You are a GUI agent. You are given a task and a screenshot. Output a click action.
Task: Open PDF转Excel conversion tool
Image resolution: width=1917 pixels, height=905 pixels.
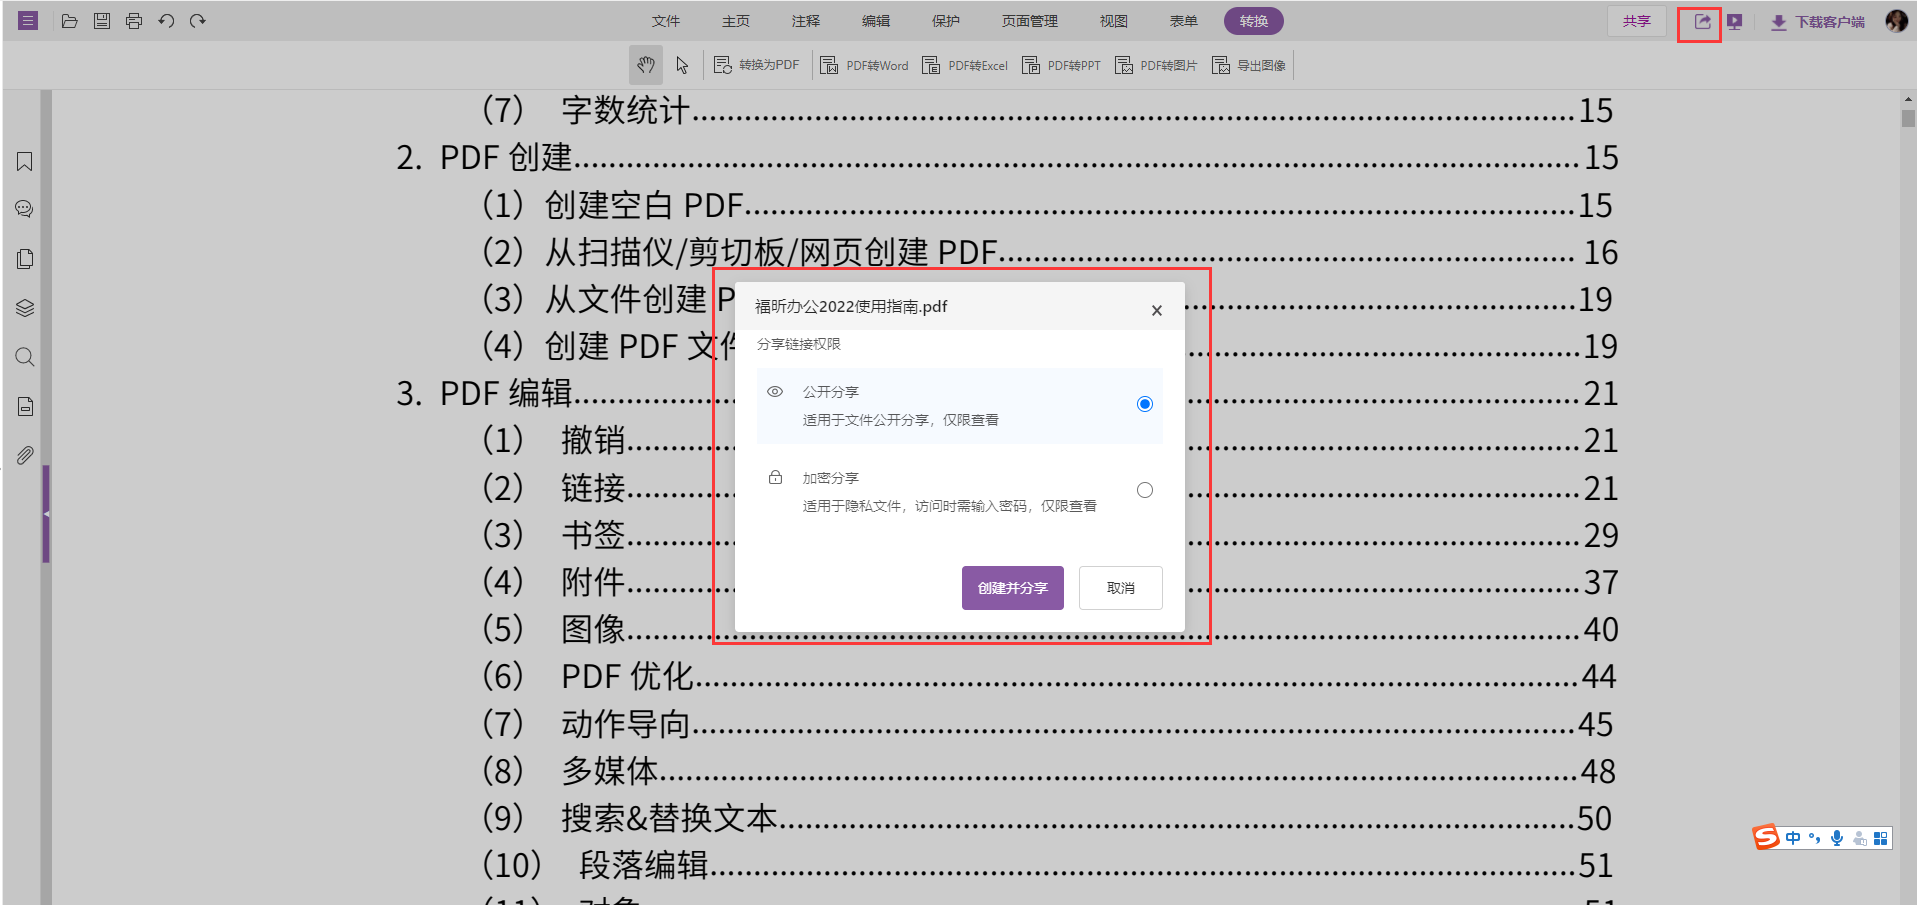(x=964, y=64)
